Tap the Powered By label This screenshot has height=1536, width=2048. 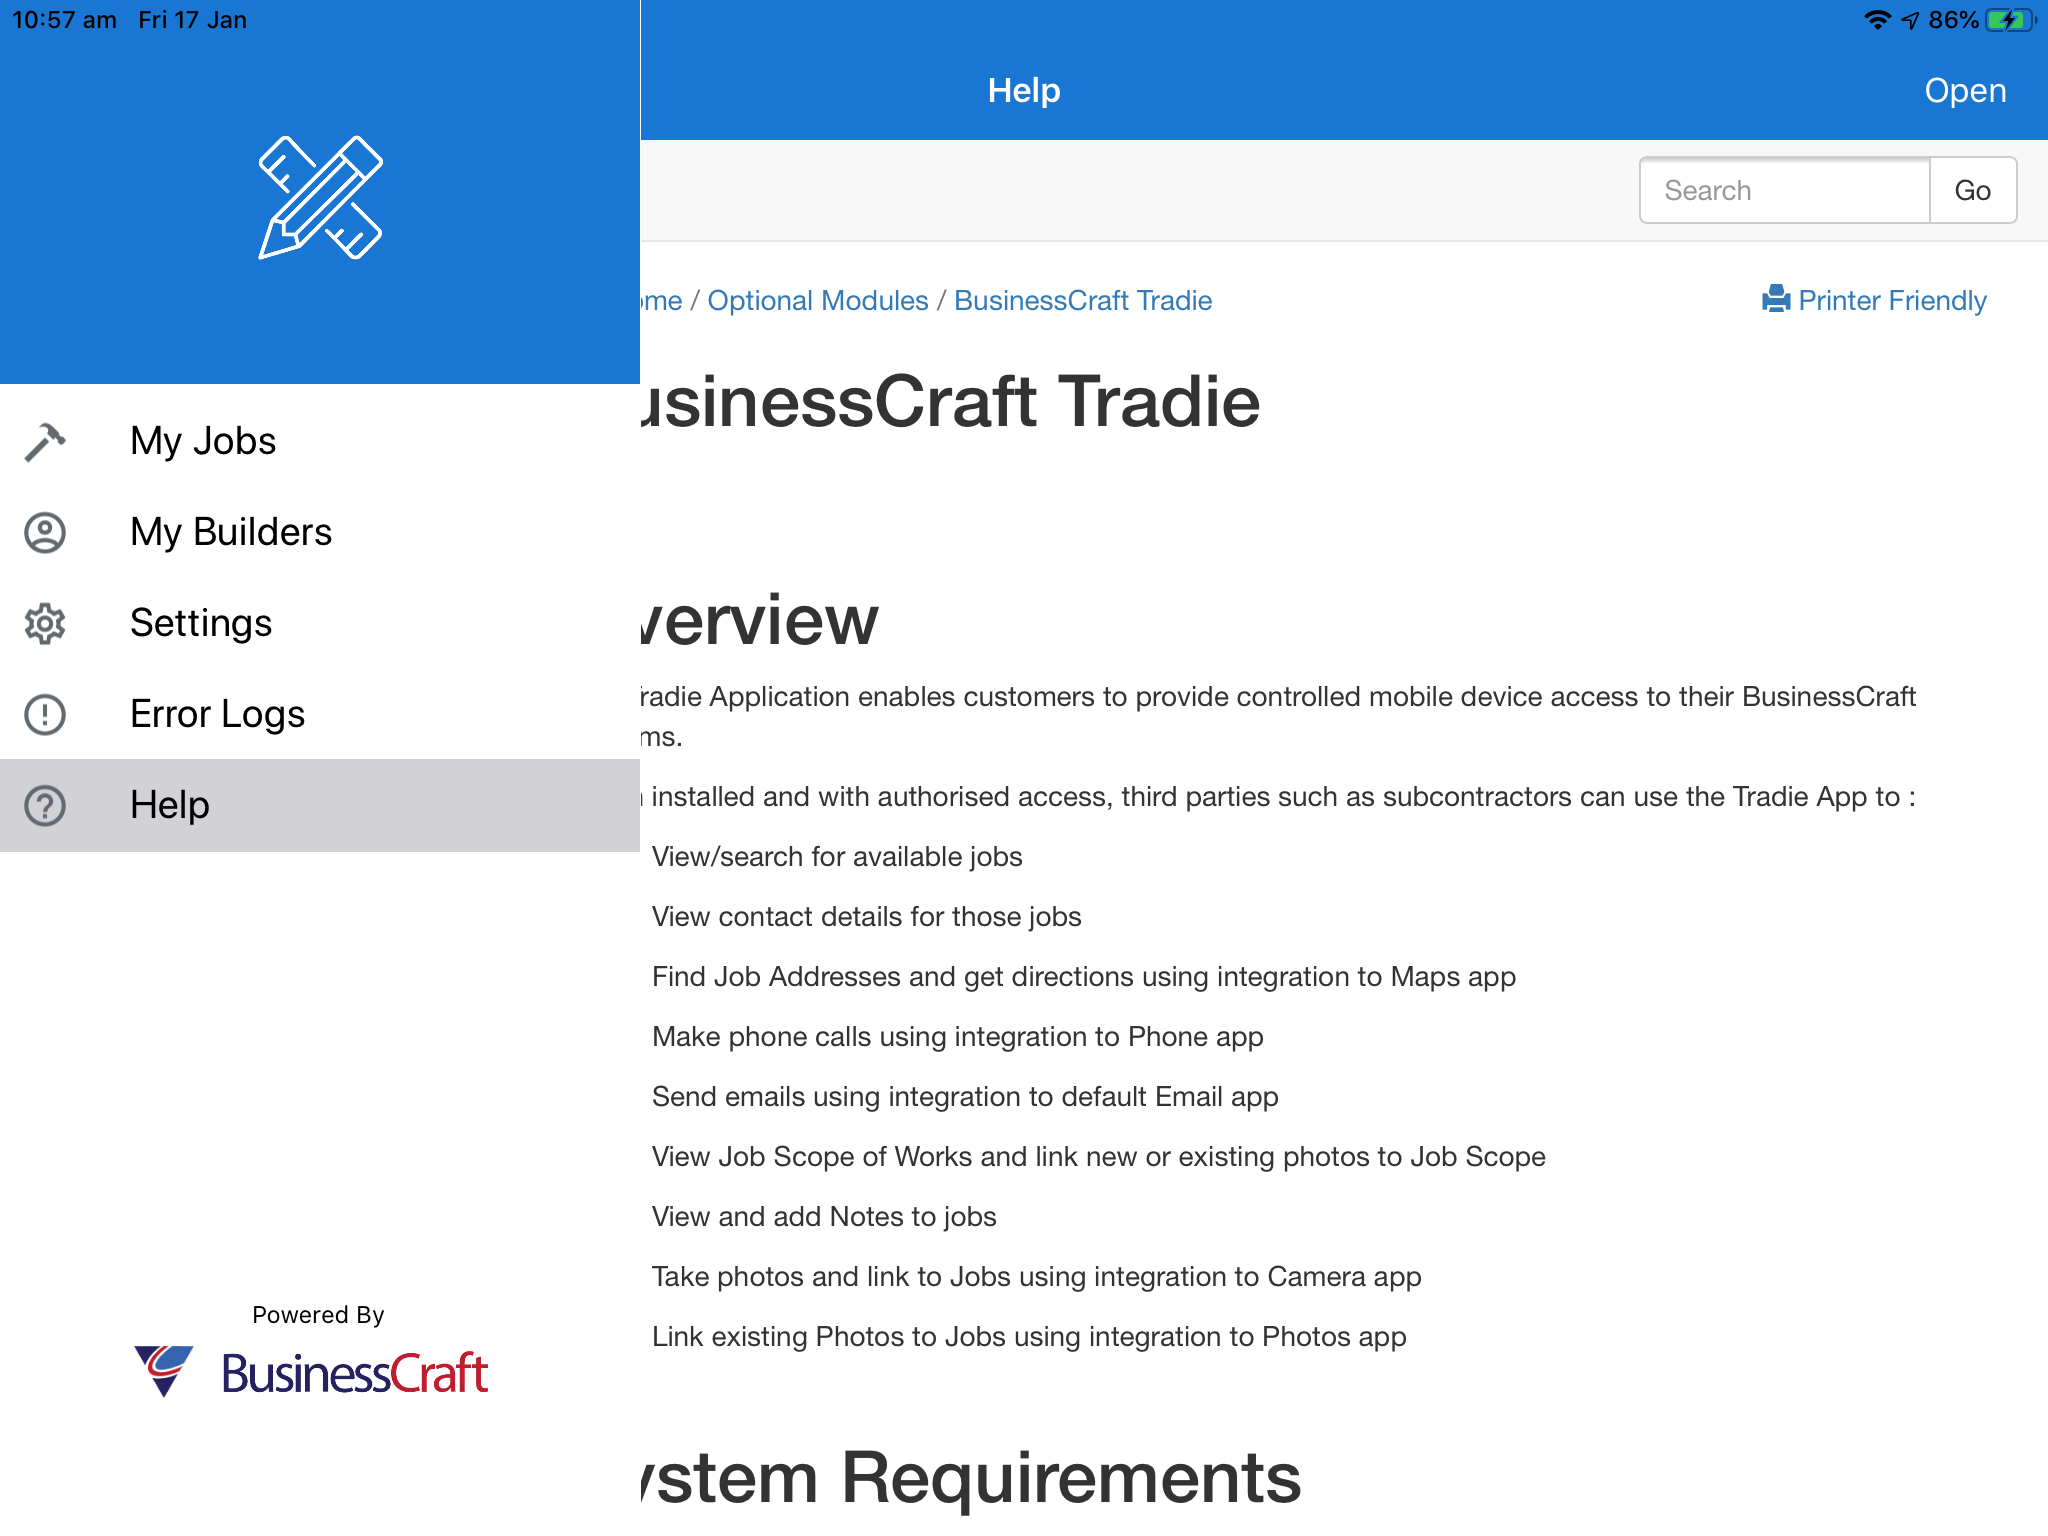pyautogui.click(x=318, y=1315)
